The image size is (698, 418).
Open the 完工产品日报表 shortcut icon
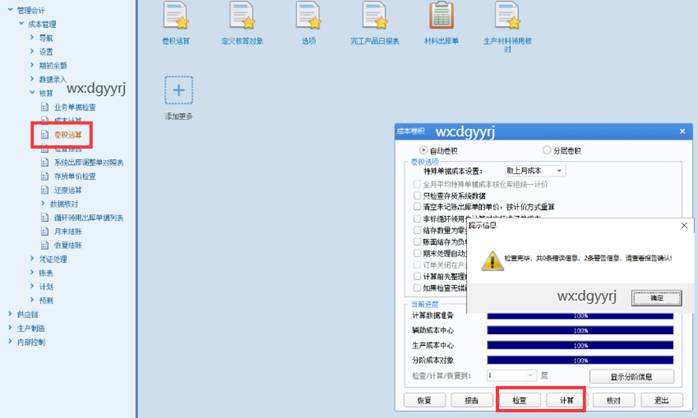coord(374,17)
